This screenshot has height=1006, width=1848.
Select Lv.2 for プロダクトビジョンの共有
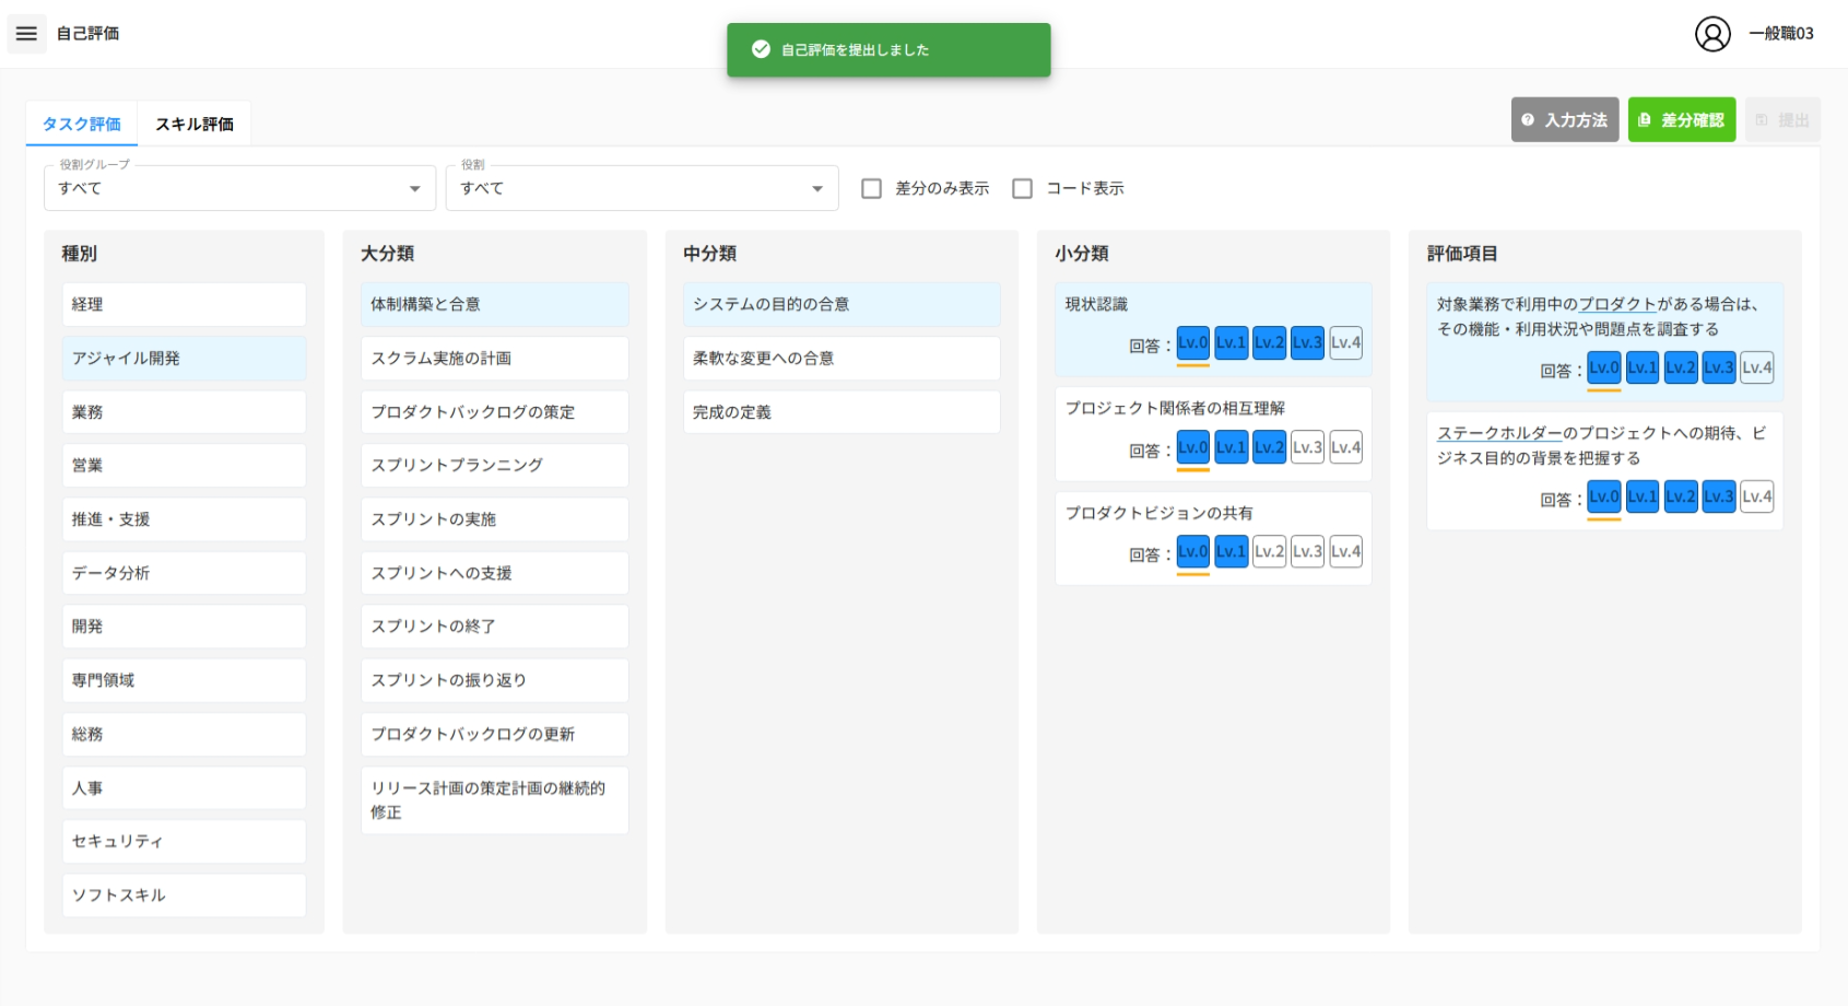point(1269,552)
